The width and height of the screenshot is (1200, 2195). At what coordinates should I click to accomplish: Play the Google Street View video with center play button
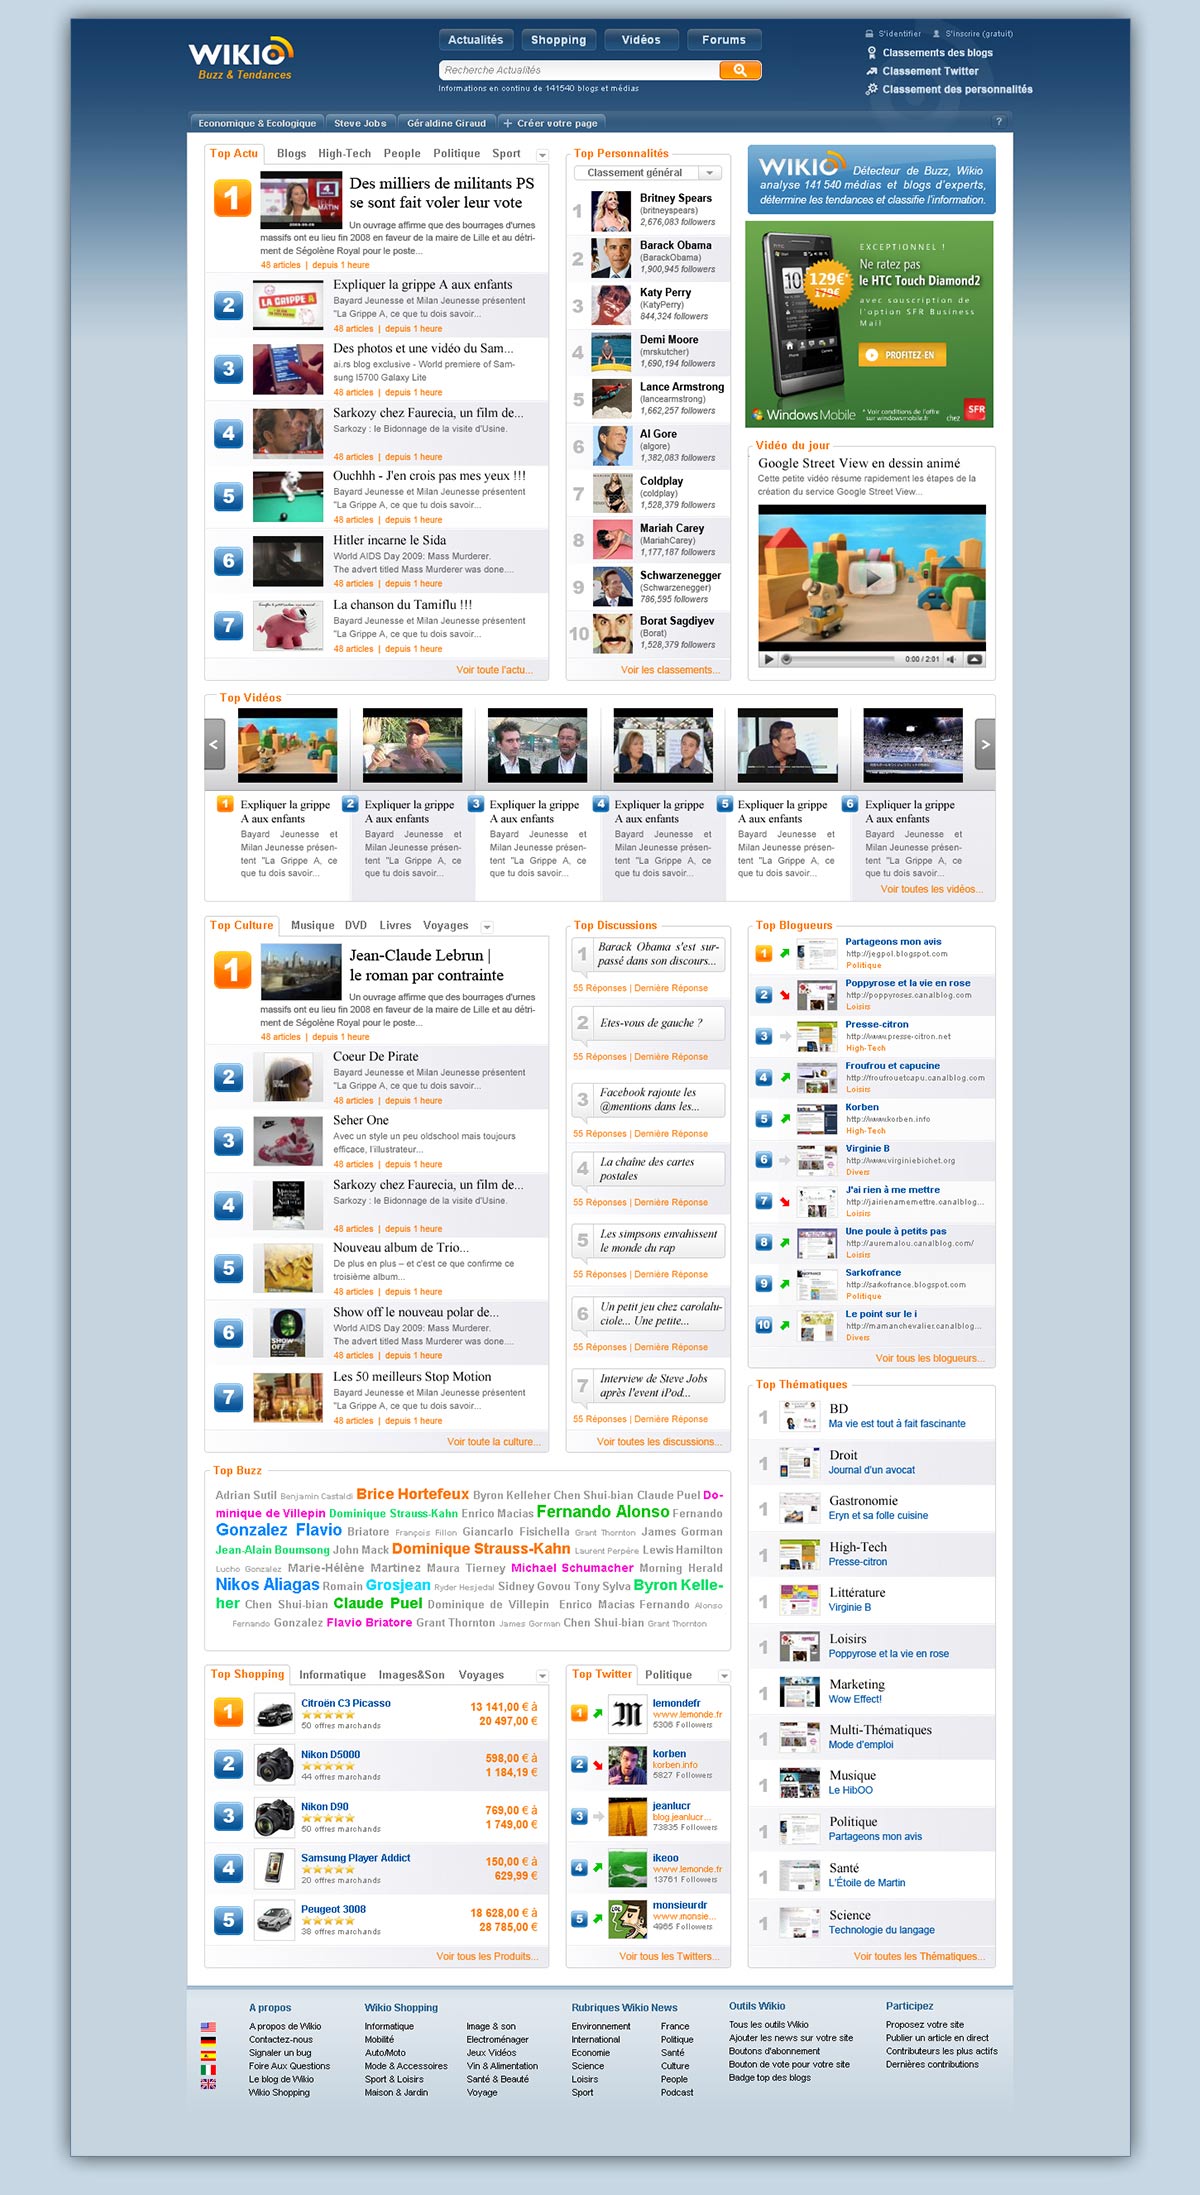[872, 577]
